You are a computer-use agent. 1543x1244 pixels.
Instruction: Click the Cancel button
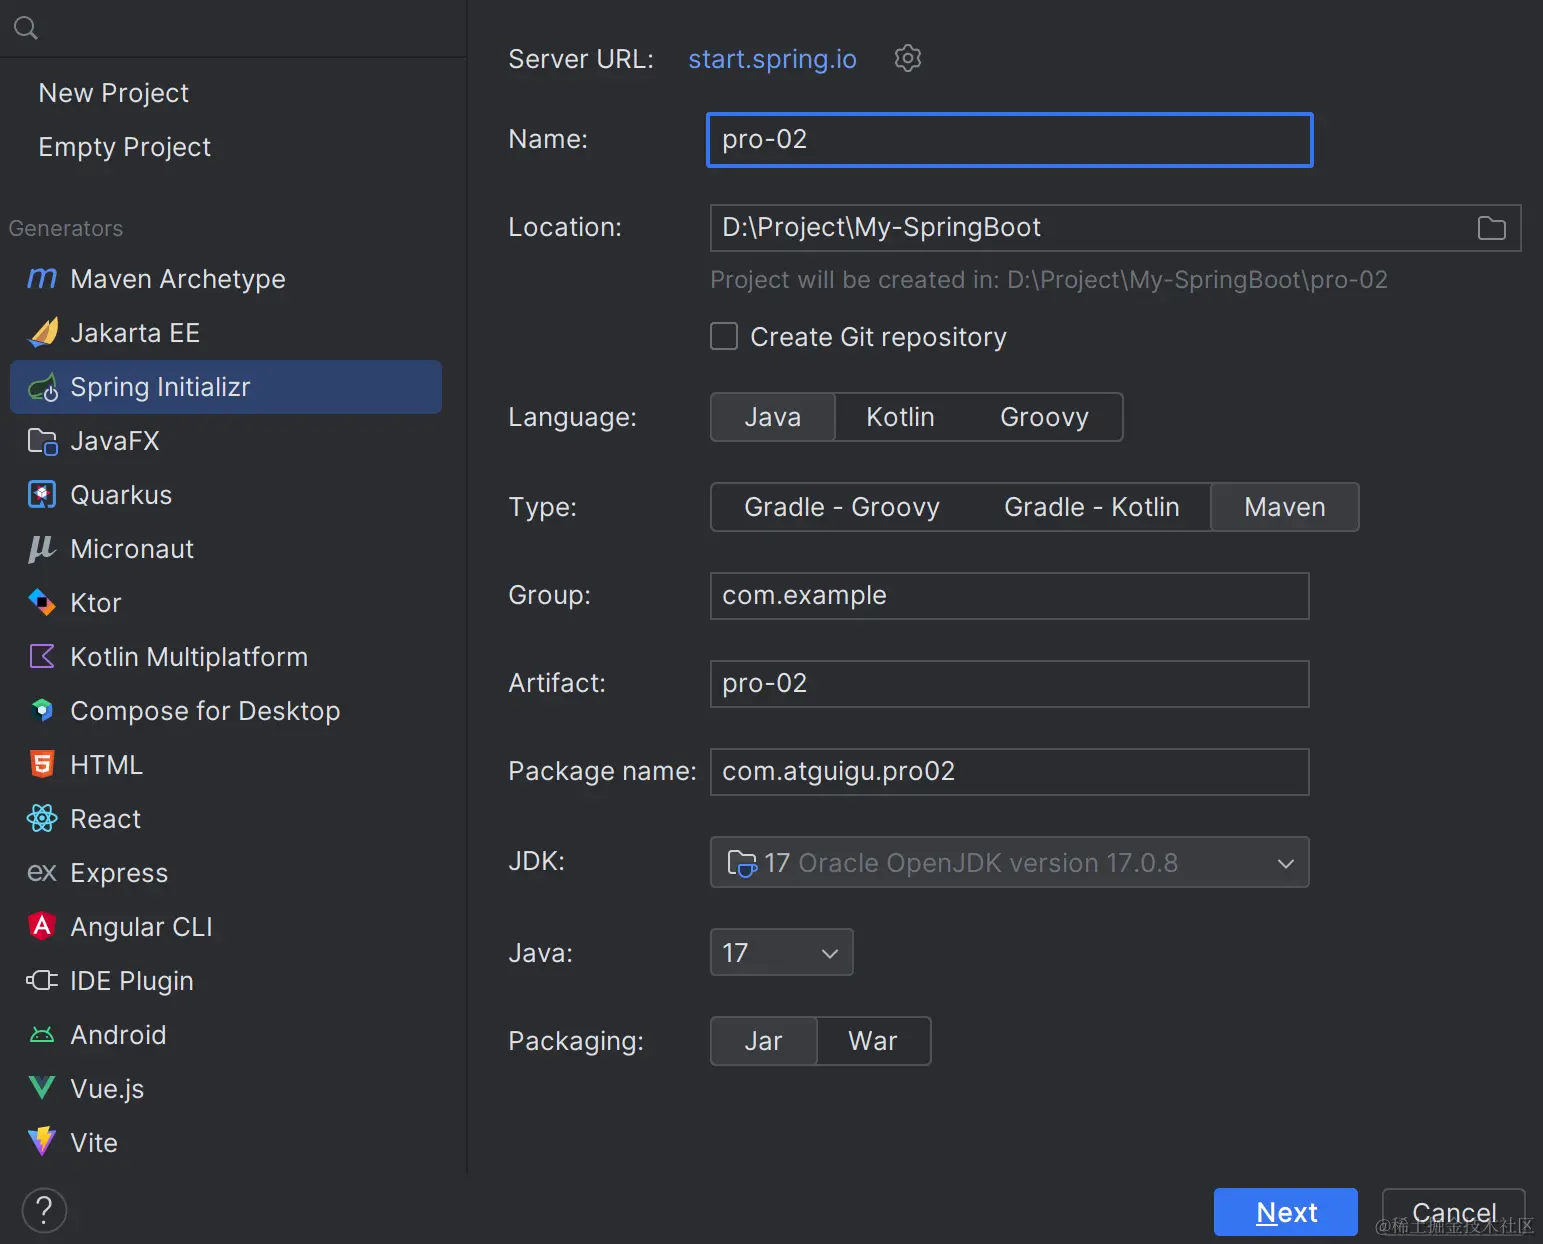tap(1454, 1212)
